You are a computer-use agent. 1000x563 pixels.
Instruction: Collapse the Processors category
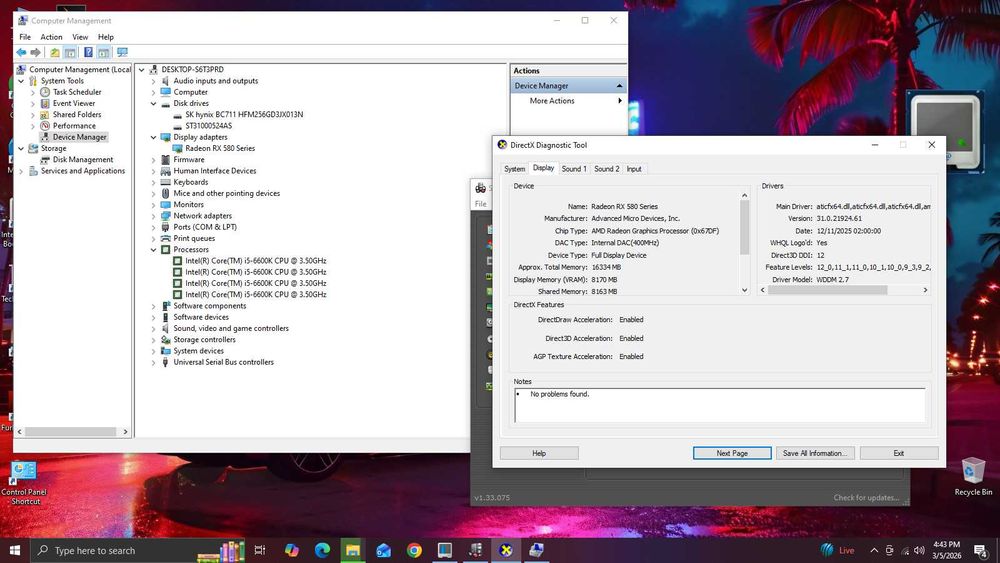point(153,250)
